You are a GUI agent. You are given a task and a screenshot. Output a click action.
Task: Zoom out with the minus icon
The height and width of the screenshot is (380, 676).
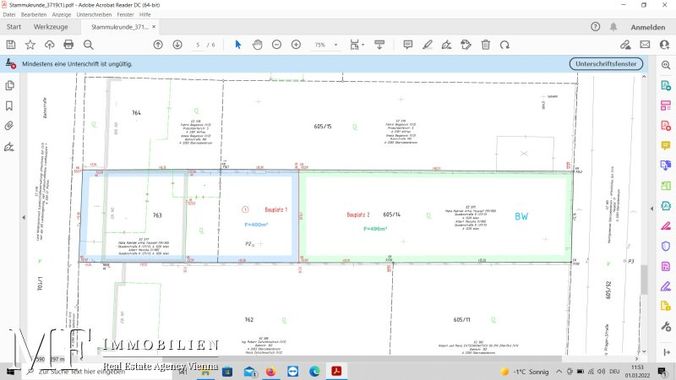point(277,44)
